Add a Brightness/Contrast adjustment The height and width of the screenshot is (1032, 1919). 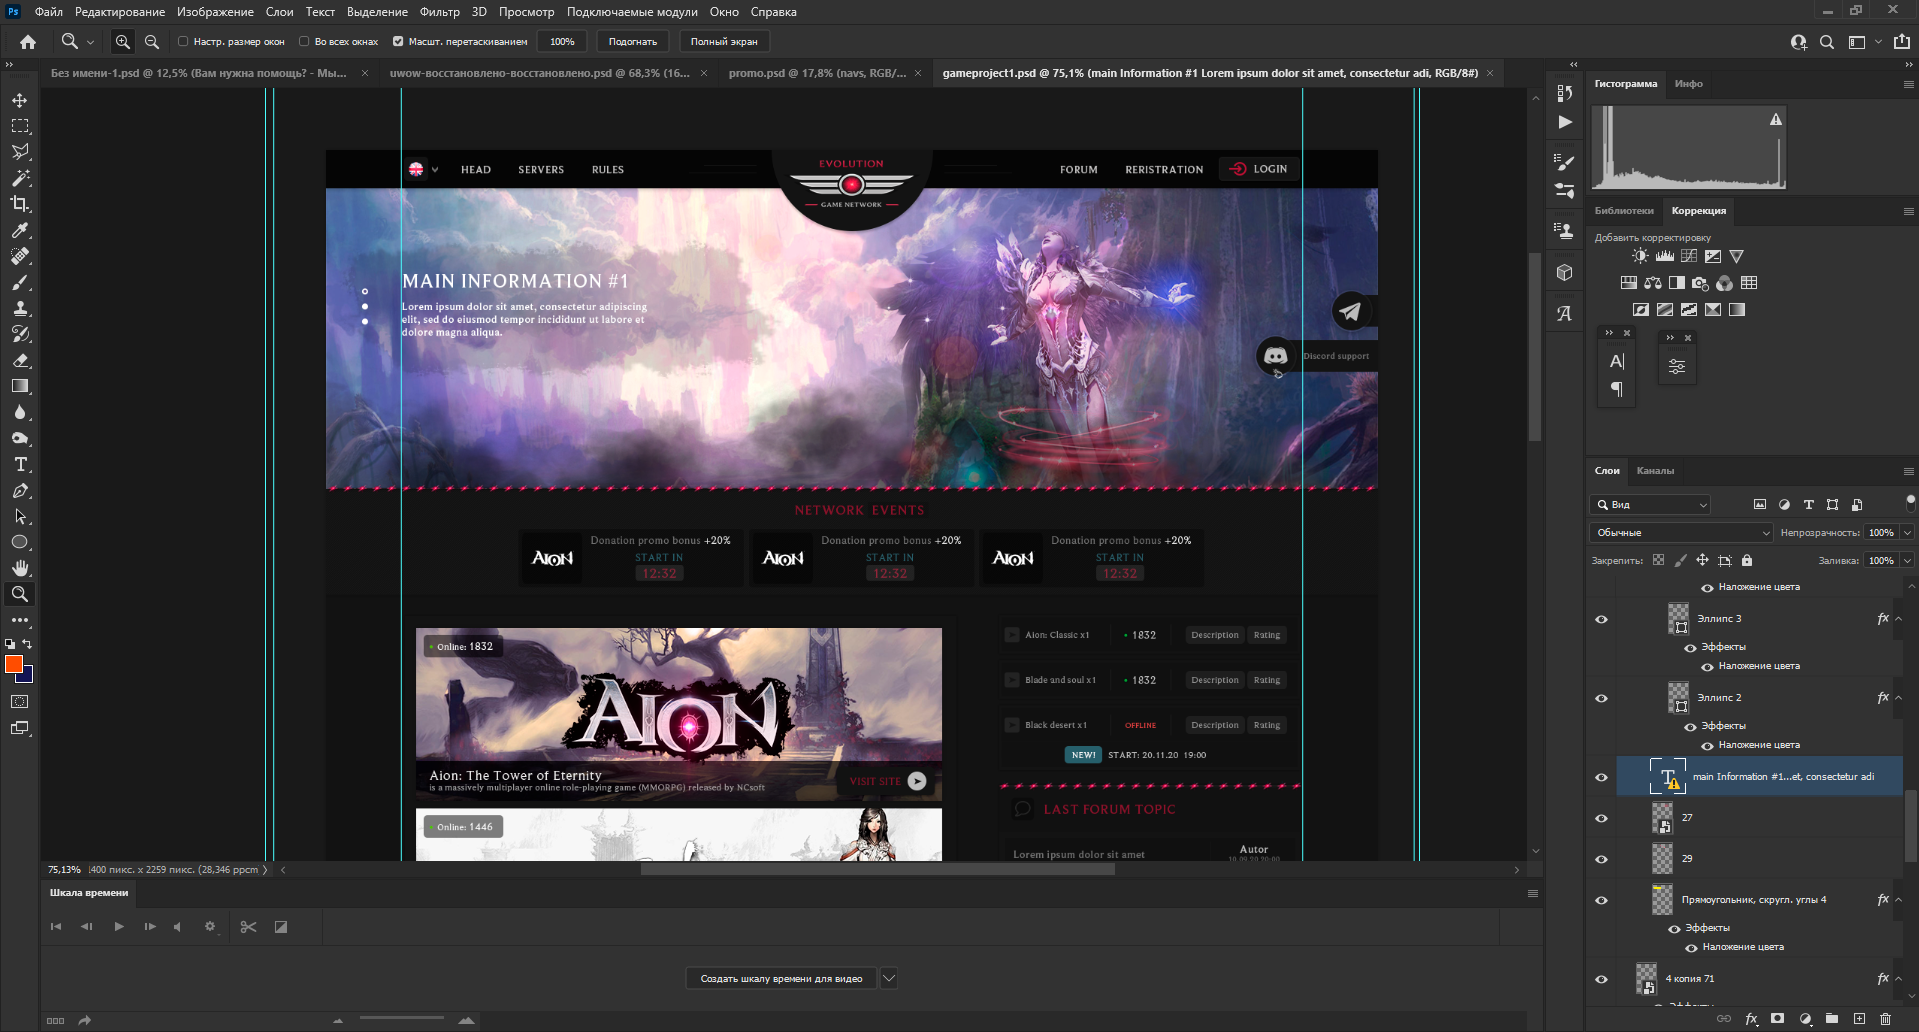point(1640,256)
